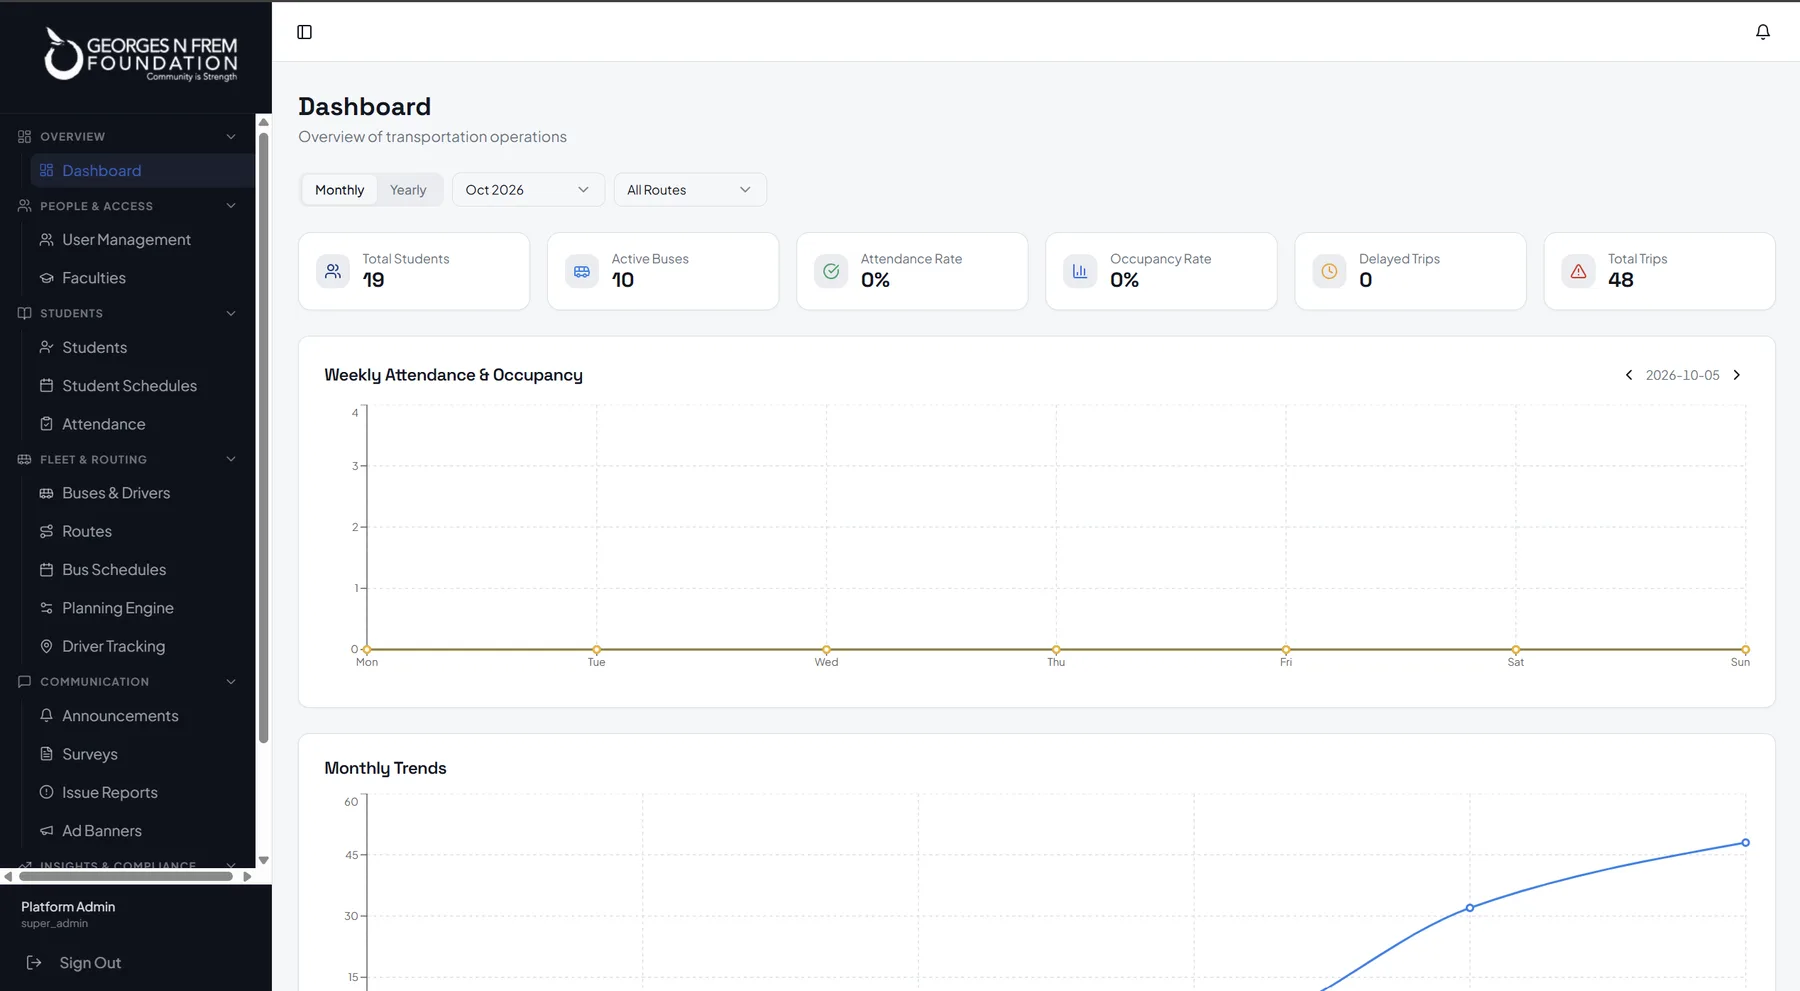Collapse the Students section header
This screenshot has height=991, width=1800.
pyautogui.click(x=128, y=313)
